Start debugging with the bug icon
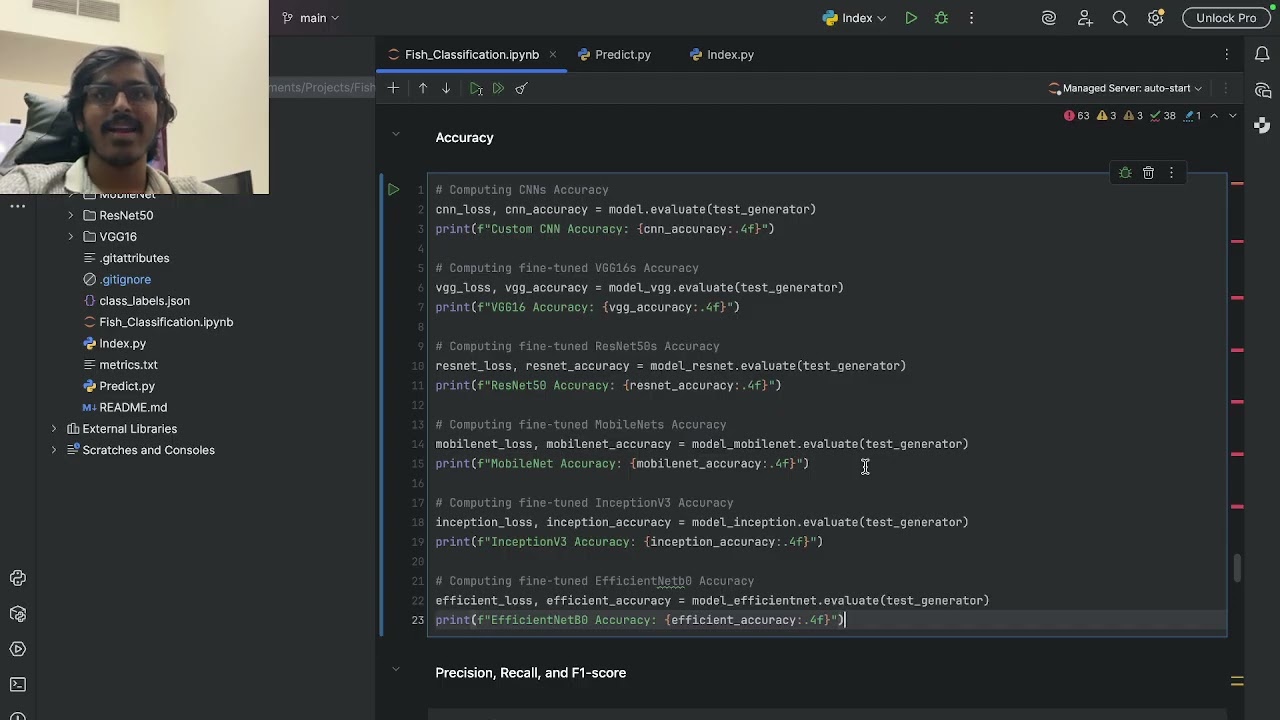 (x=941, y=18)
